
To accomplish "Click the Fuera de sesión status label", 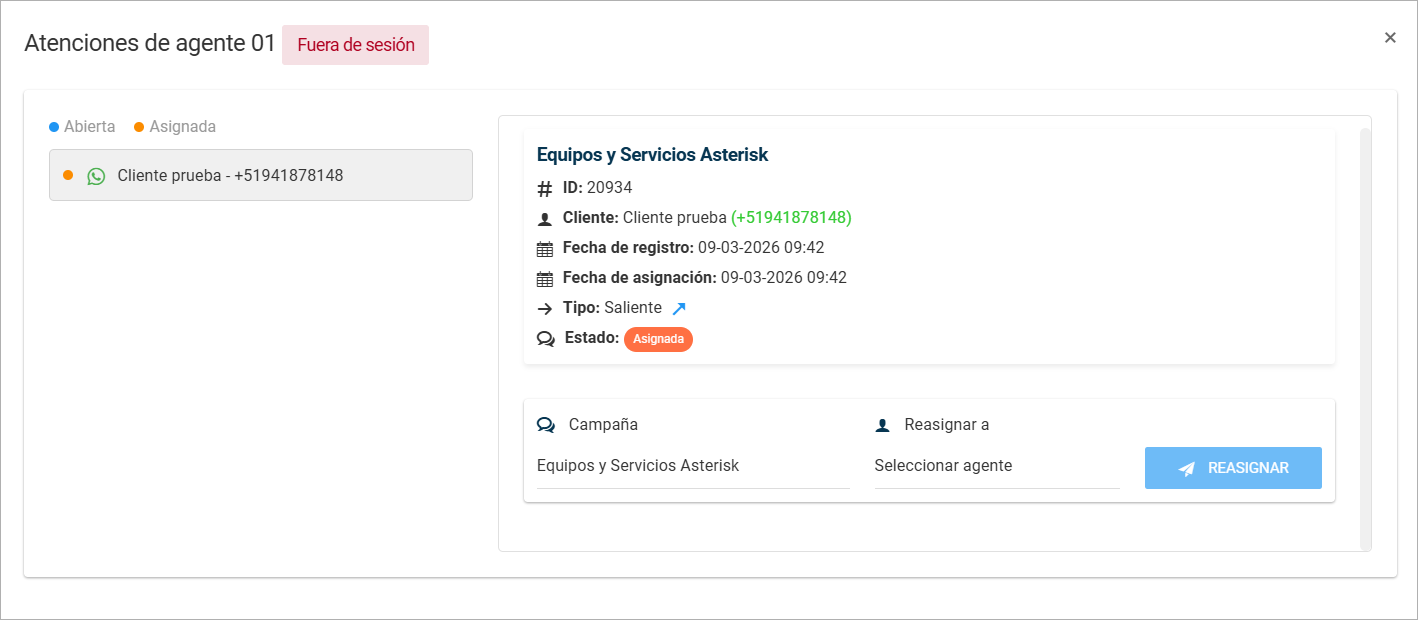I will (355, 45).
